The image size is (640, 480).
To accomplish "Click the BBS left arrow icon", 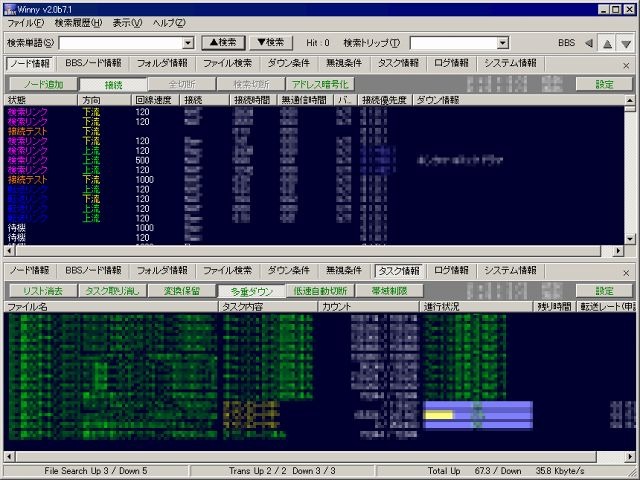I will coord(589,43).
